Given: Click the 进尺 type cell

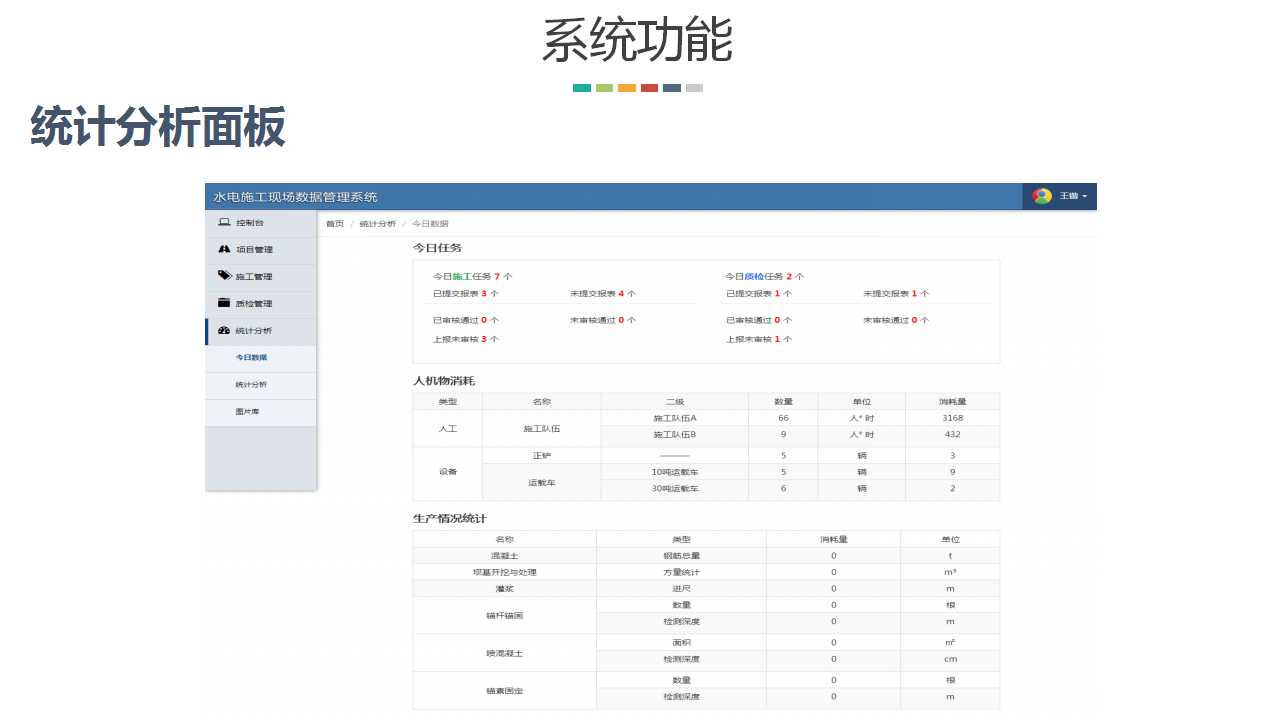Looking at the screenshot, I should pyautogui.click(x=681, y=589).
